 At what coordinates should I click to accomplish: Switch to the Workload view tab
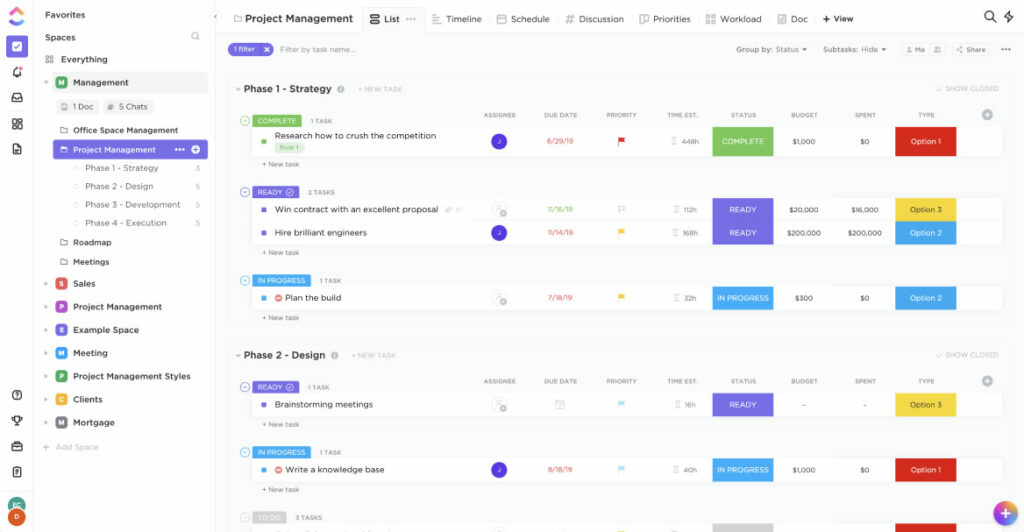point(733,19)
